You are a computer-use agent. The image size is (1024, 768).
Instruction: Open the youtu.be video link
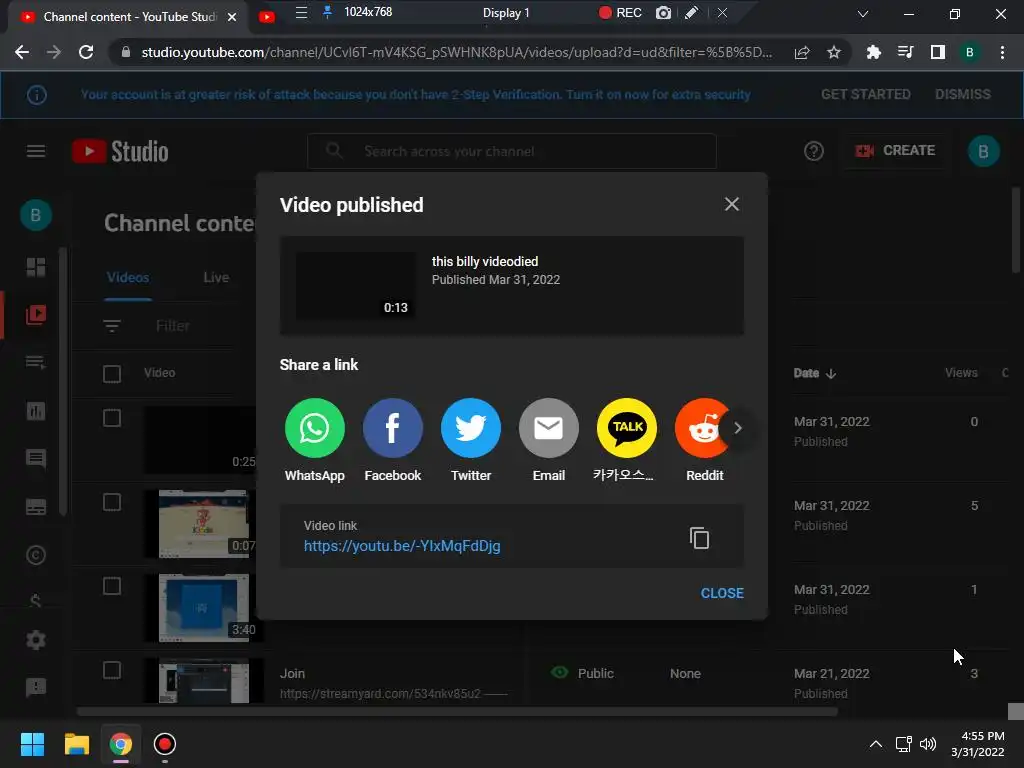[402, 546]
